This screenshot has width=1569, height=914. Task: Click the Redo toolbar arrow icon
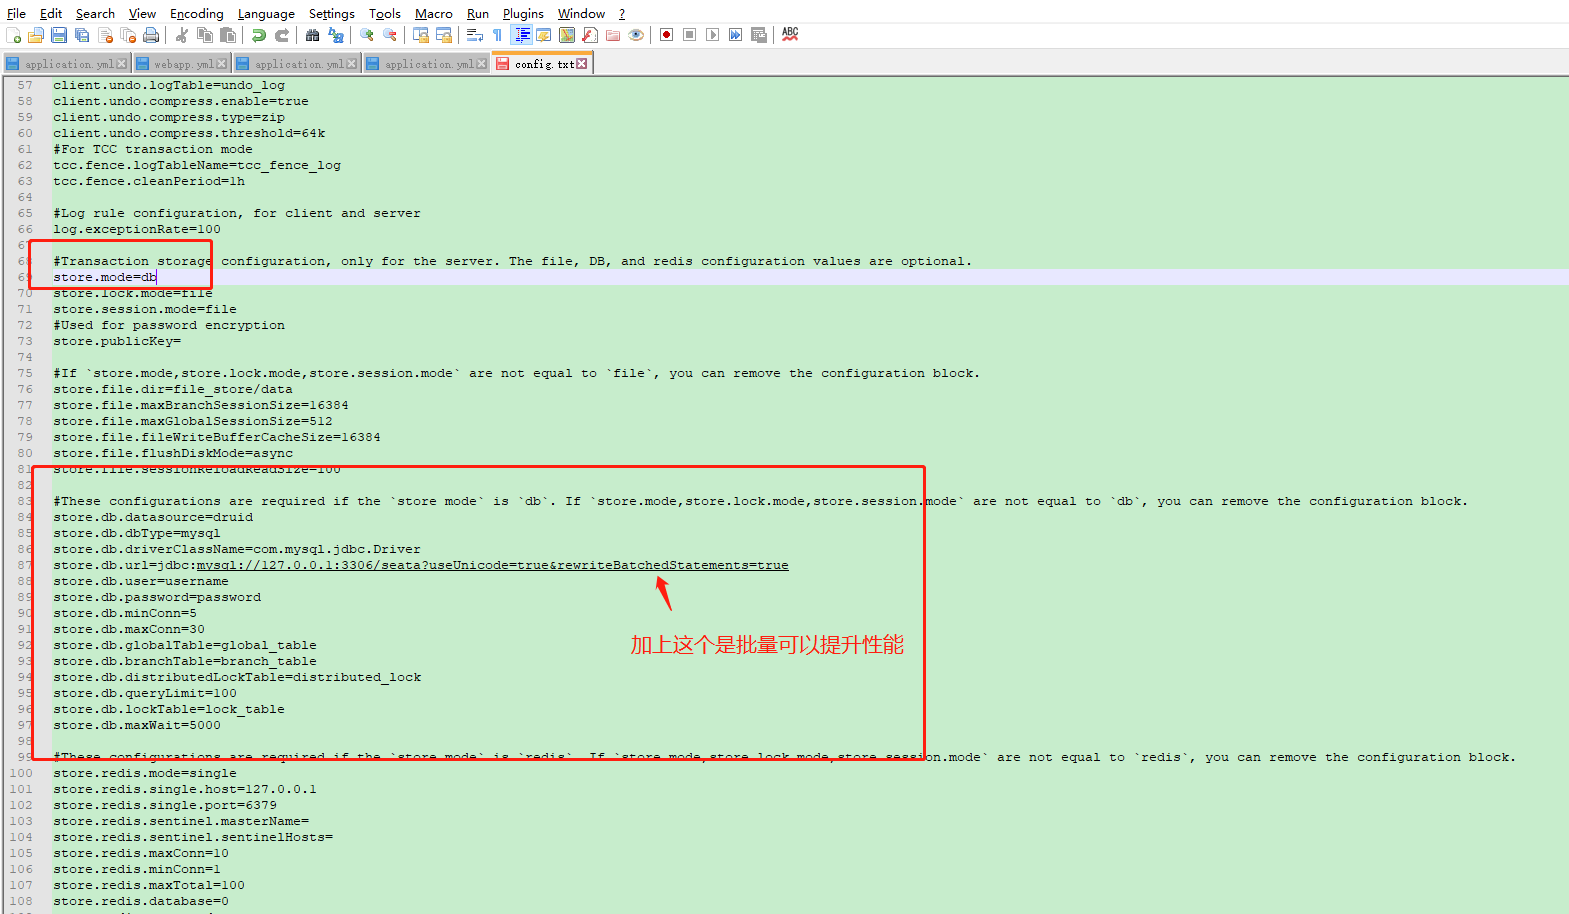[x=282, y=35]
